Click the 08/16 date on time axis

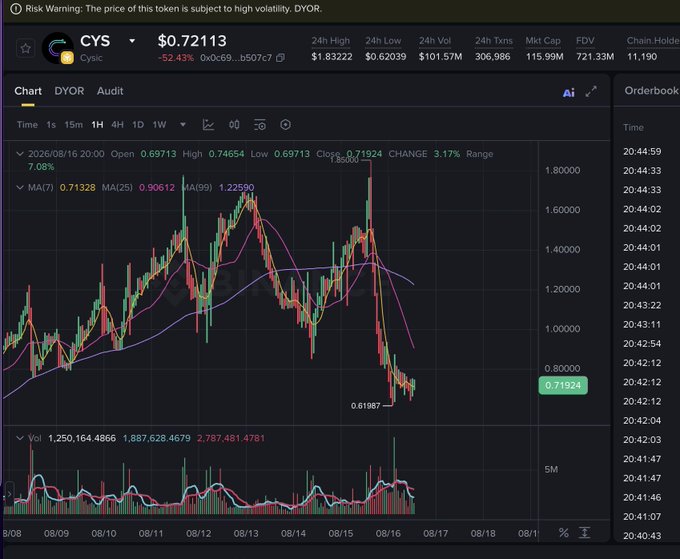[x=388, y=533]
